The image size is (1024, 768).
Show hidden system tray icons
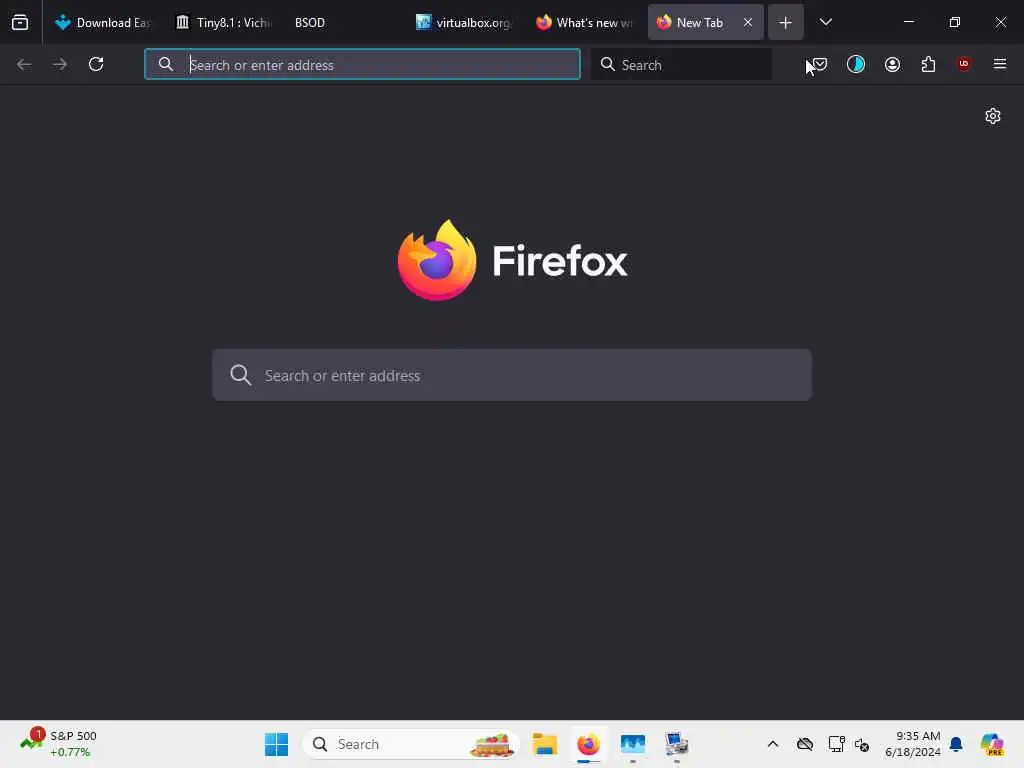(773, 744)
